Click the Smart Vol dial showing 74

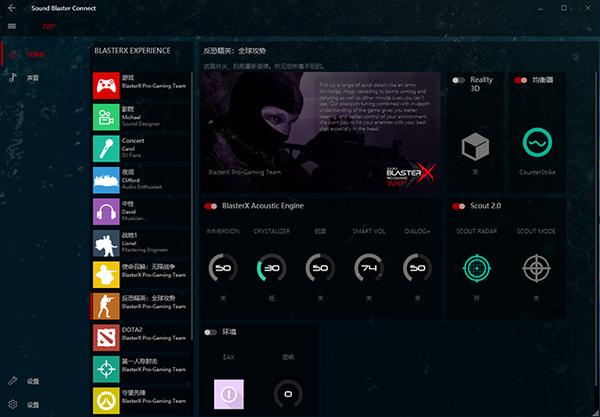(368, 268)
